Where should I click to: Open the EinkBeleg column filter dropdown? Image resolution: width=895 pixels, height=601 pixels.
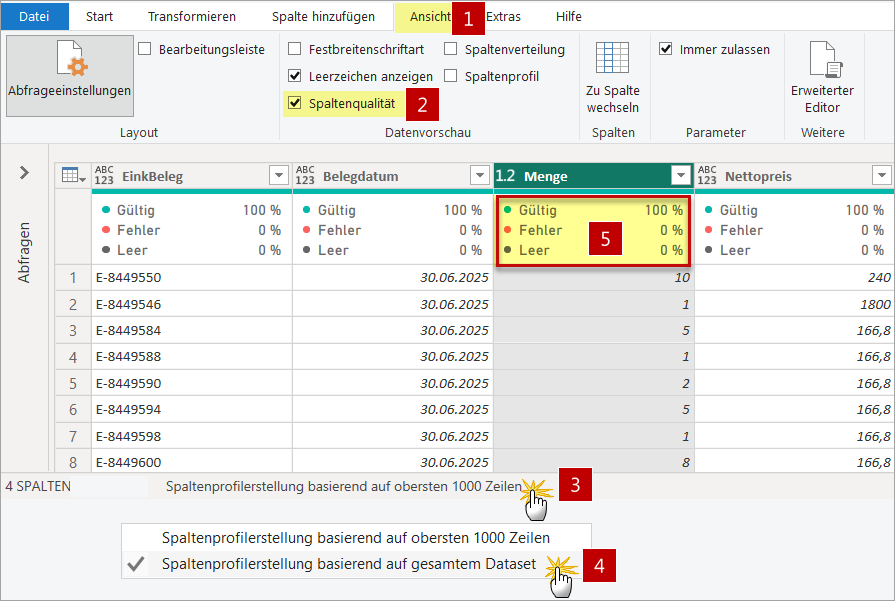pyautogui.click(x=279, y=176)
